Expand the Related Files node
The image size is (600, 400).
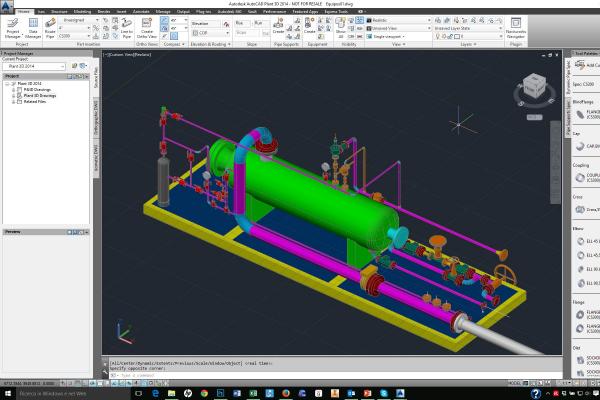click(x=12, y=99)
